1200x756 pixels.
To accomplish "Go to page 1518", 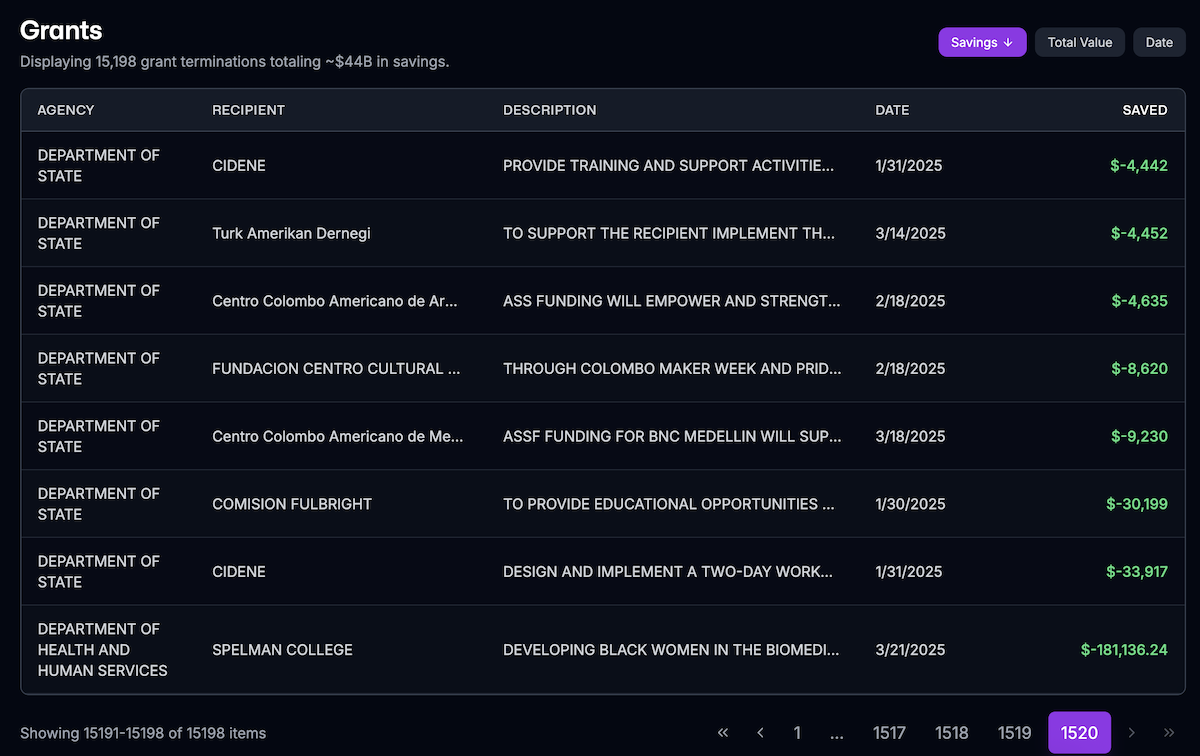I will pyautogui.click(x=952, y=732).
